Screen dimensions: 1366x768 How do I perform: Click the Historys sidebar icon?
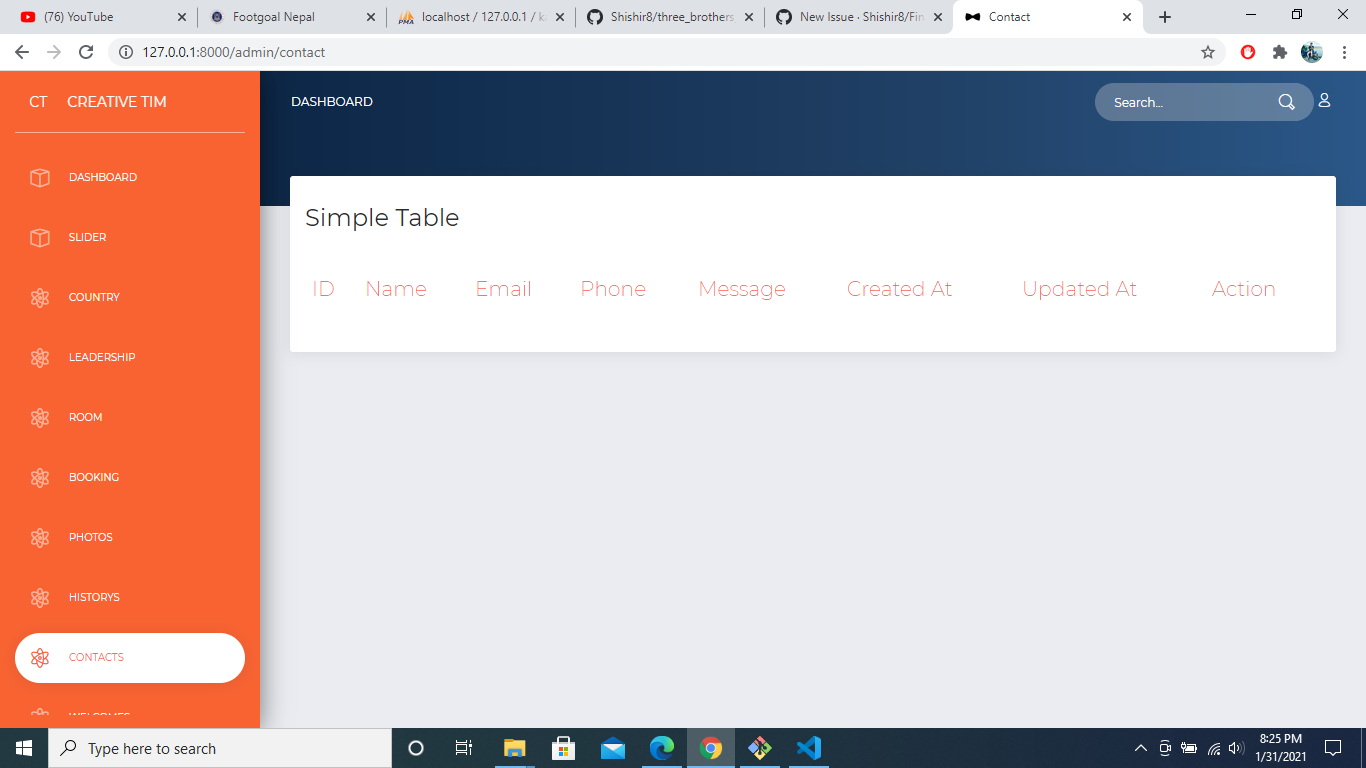(40, 597)
